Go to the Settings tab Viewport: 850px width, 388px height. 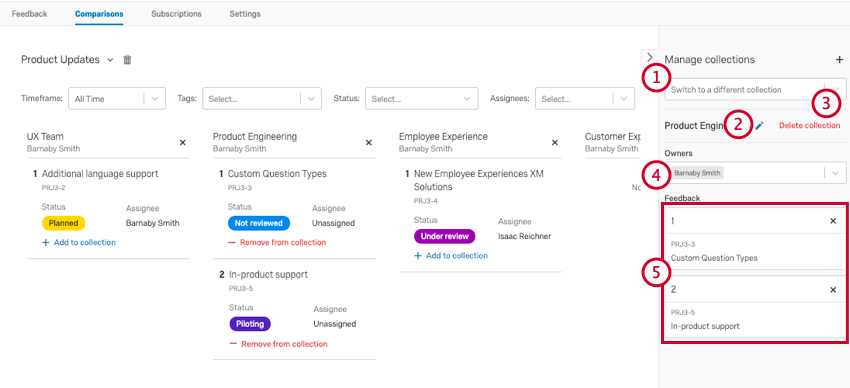pos(244,14)
